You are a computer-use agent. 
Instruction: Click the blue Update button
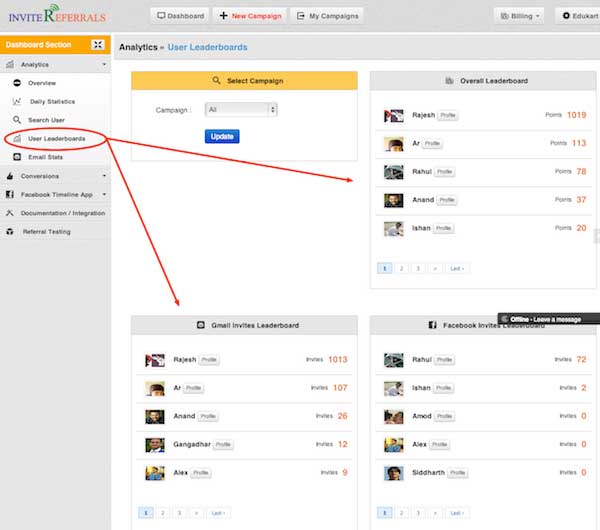point(222,136)
